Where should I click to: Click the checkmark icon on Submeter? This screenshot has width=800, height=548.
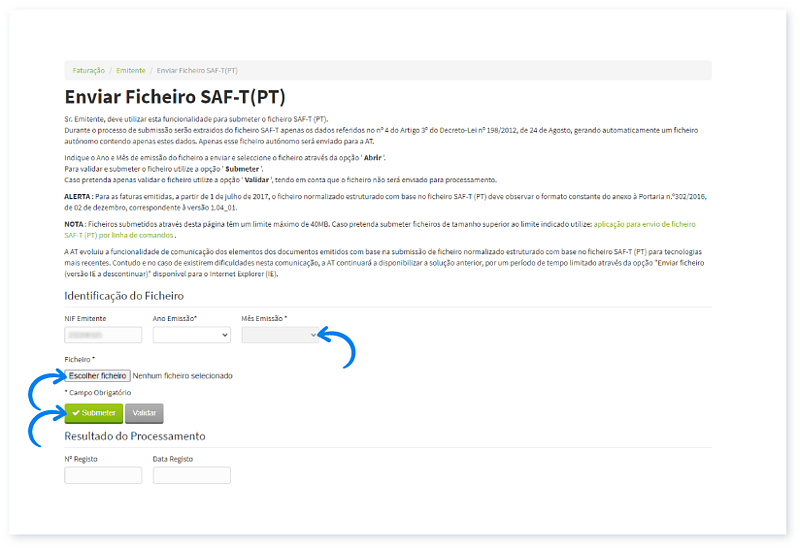(76, 413)
